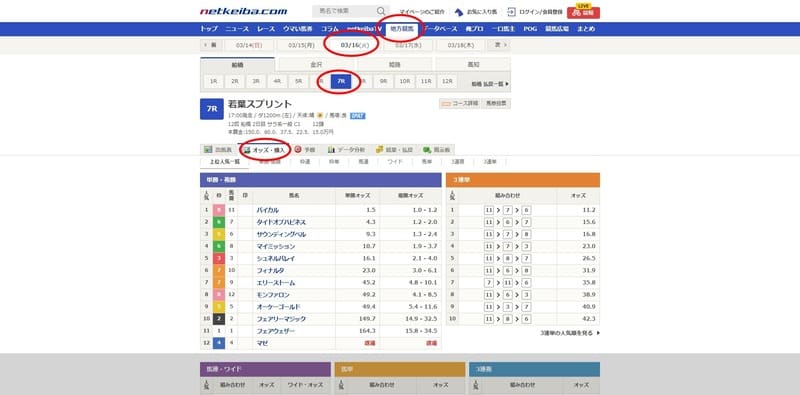Select the 03/15(月) date tab
Viewport: 800px width, 395px height.
[x=301, y=45]
